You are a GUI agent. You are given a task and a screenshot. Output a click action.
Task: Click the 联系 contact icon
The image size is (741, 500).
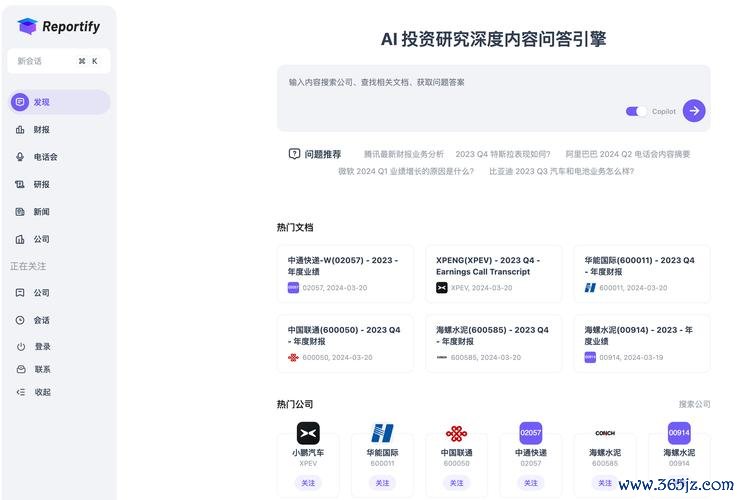tap(21, 369)
